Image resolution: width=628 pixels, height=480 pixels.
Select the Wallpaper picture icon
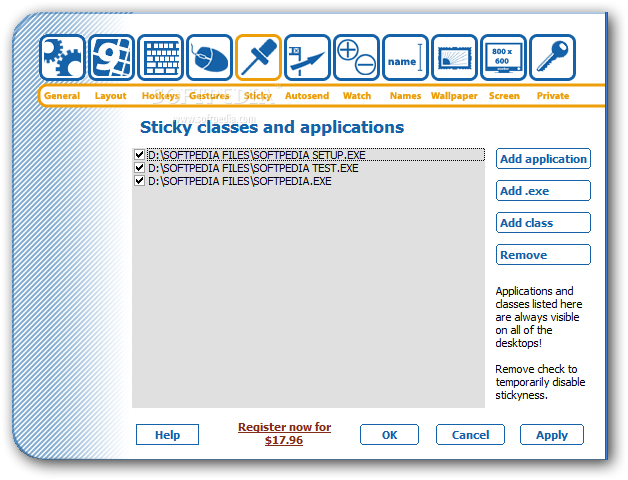click(x=454, y=57)
